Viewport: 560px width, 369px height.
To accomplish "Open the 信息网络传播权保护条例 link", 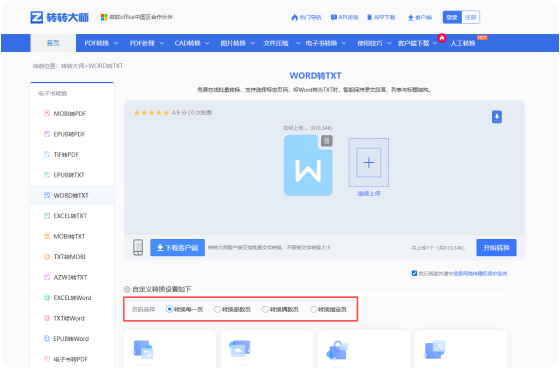I will coord(480,274).
